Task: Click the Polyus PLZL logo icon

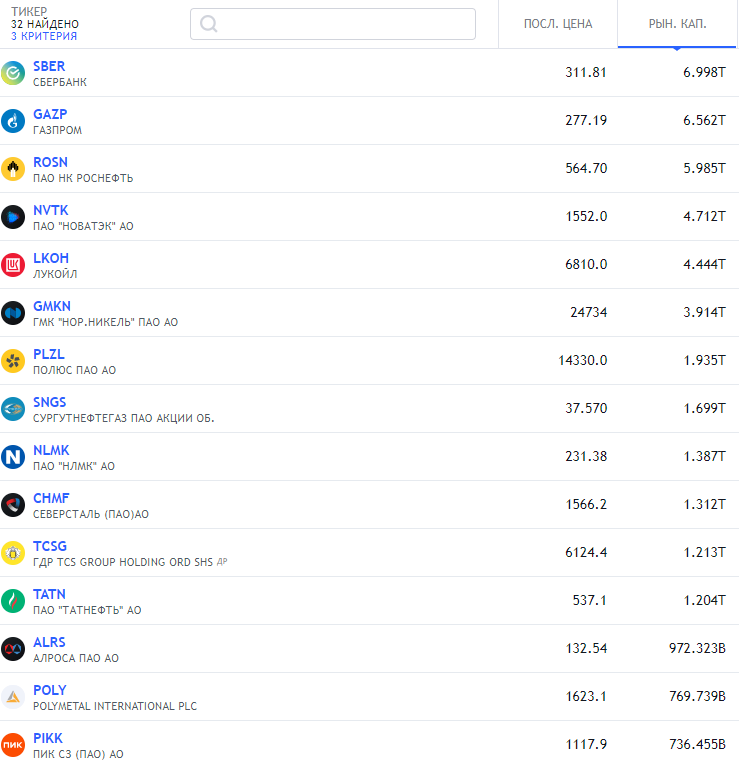Action: [13, 361]
